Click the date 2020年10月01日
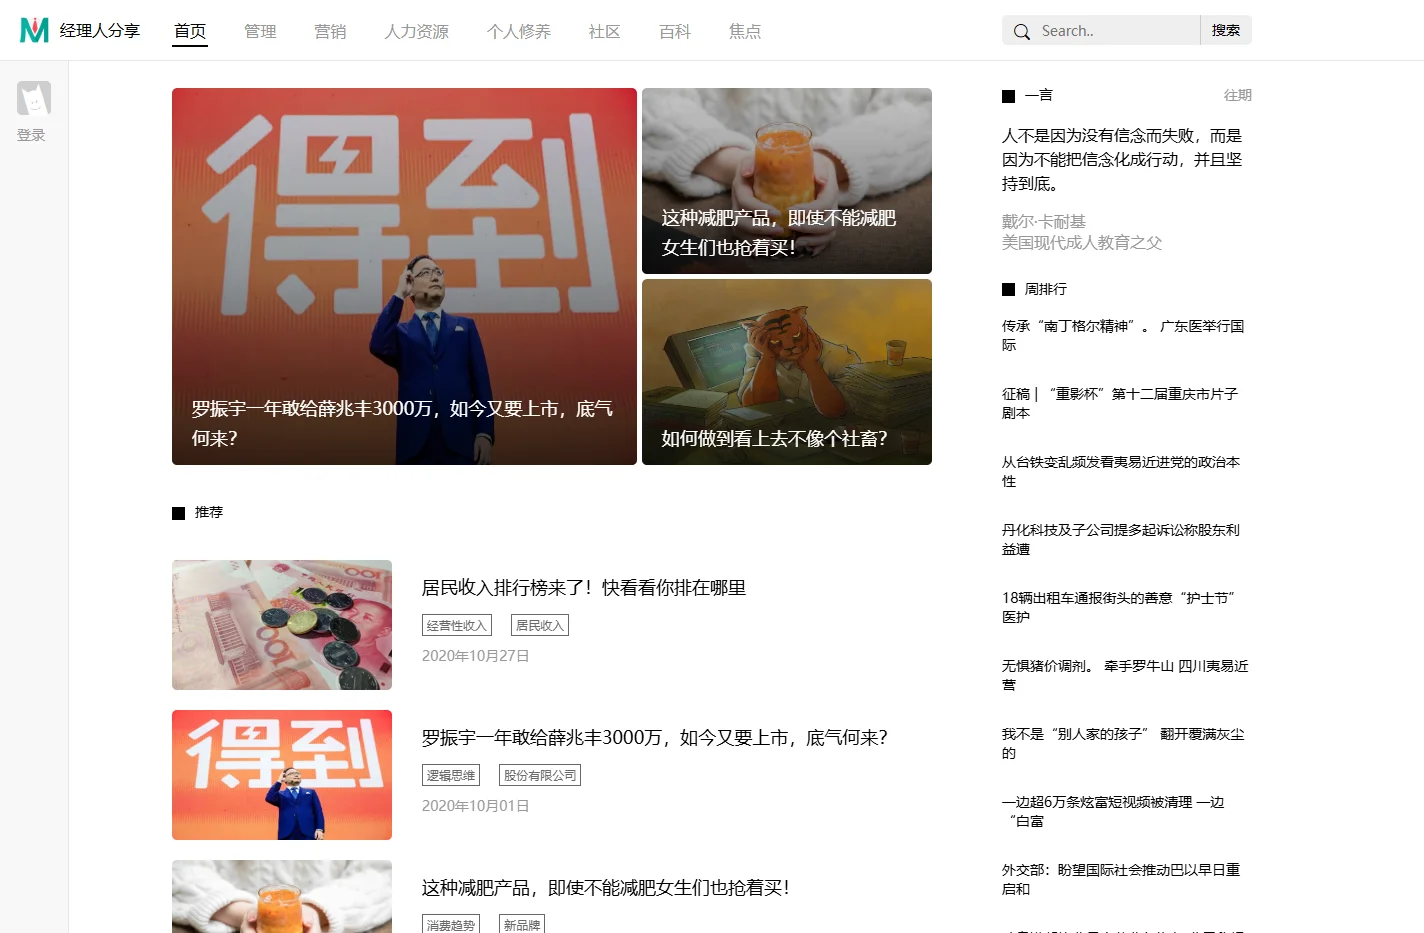The image size is (1424, 933). pyautogui.click(x=475, y=806)
